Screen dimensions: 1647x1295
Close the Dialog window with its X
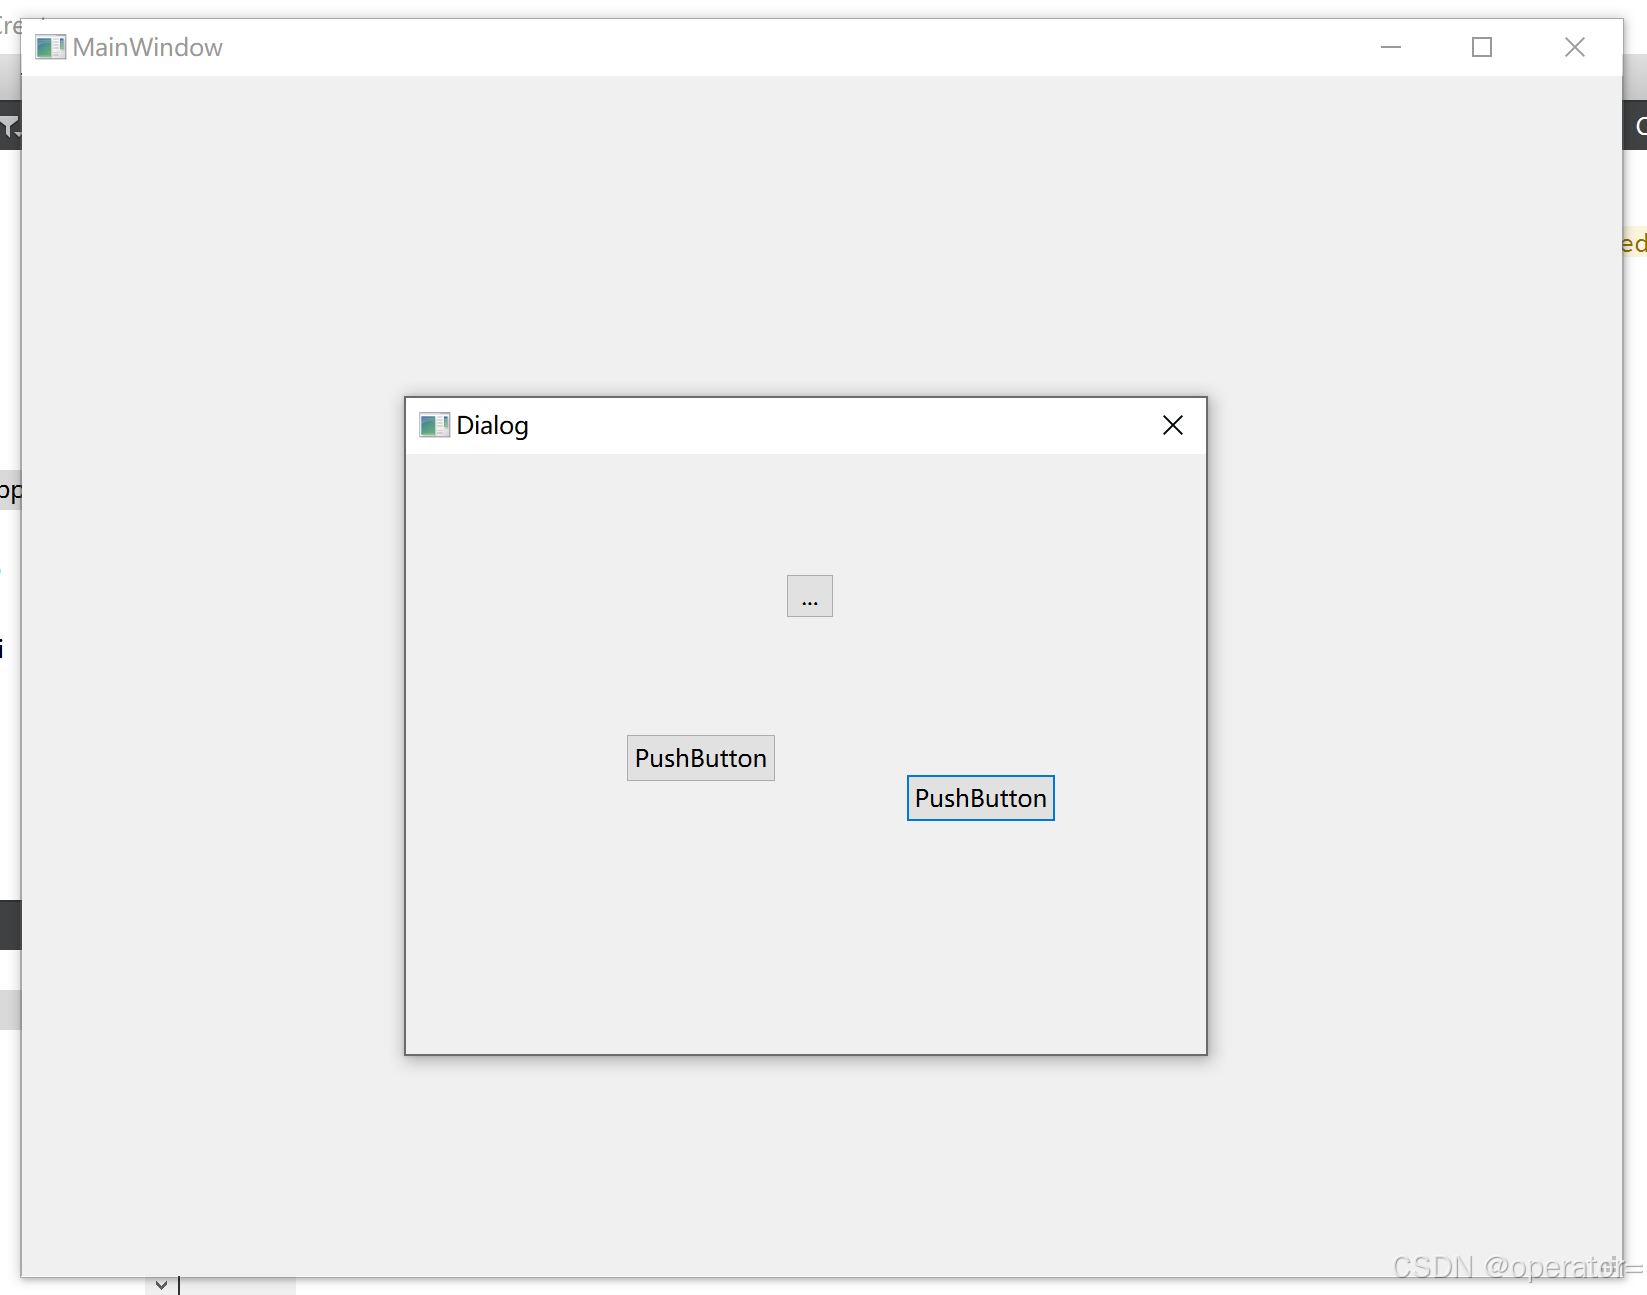click(x=1173, y=425)
